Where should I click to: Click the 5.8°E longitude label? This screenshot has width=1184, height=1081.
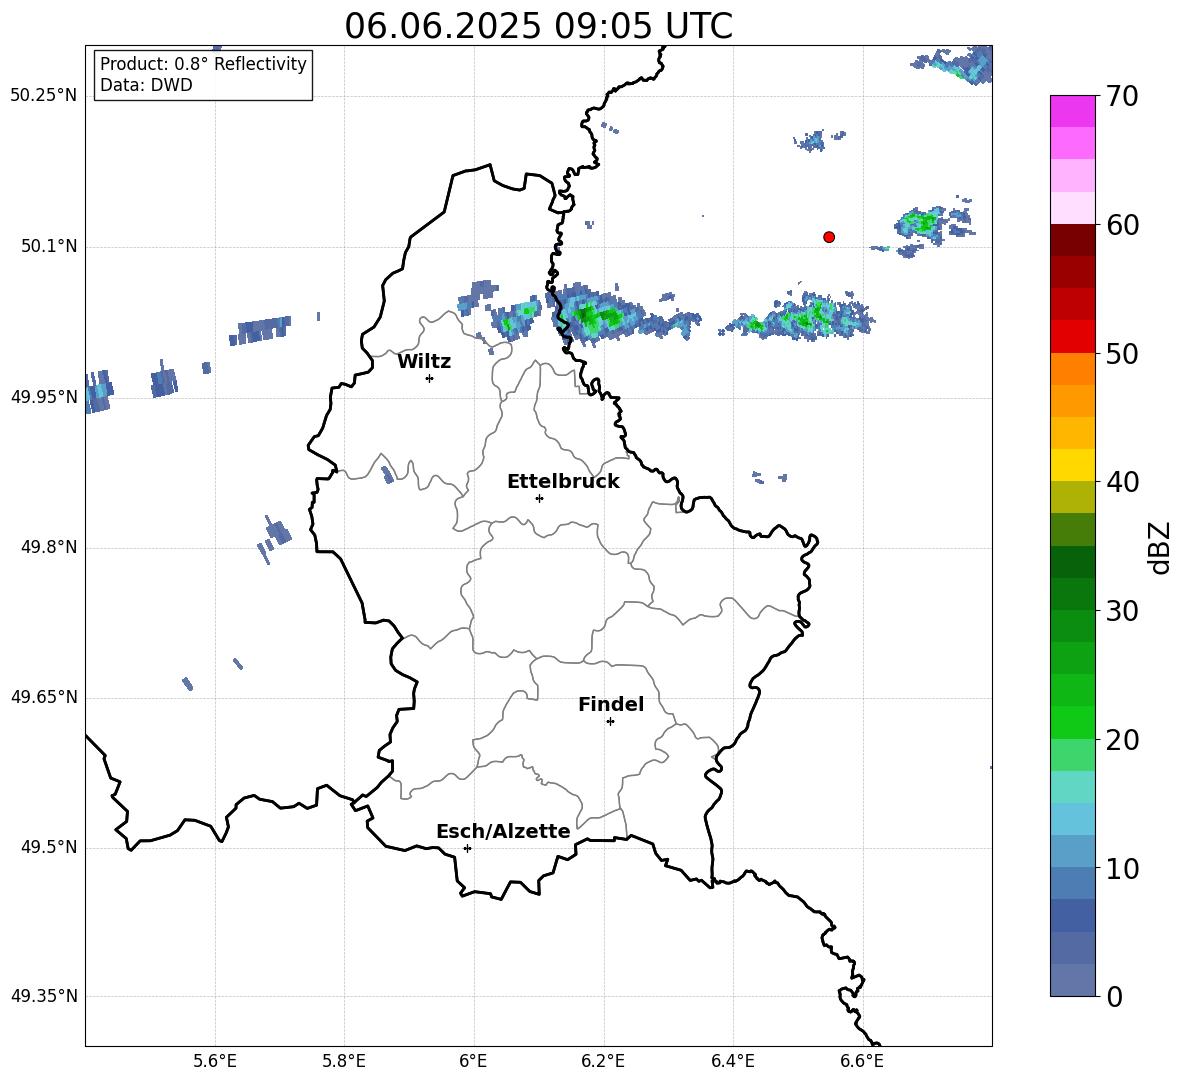pos(344,1061)
